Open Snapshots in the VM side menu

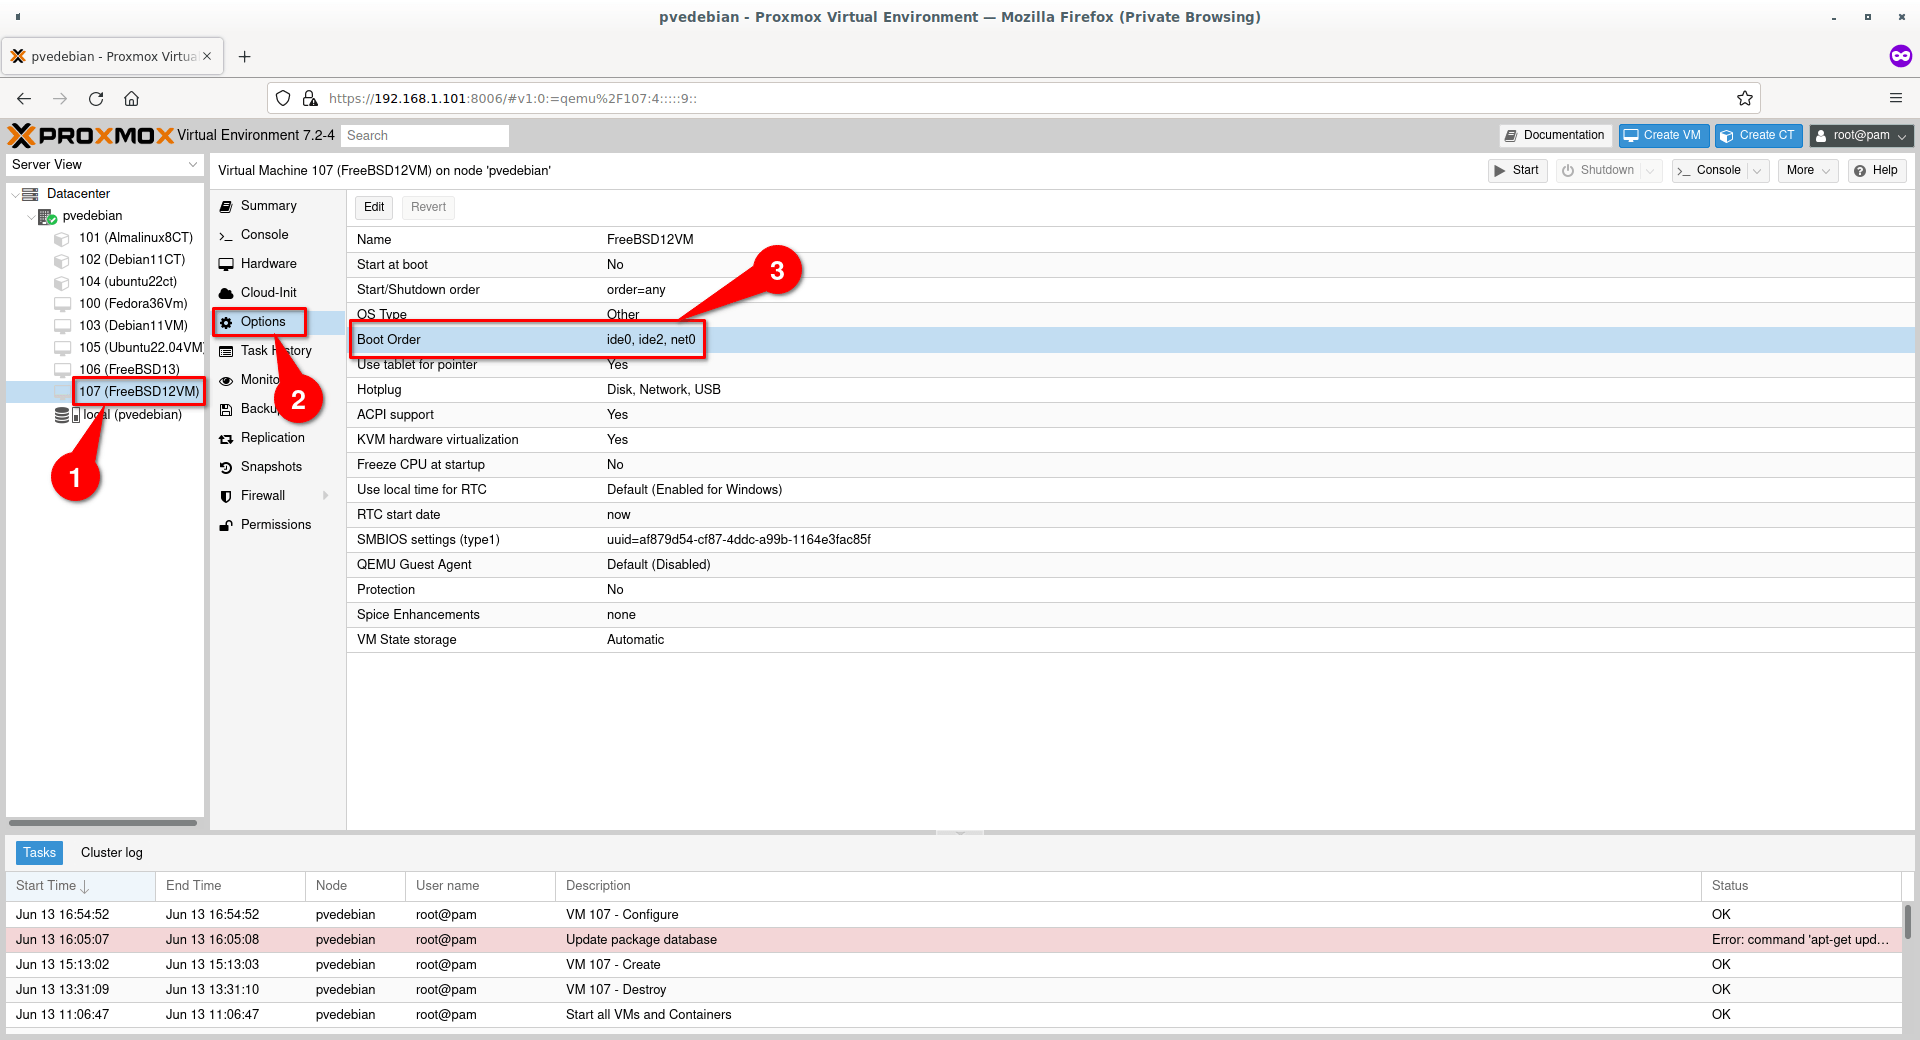pos(270,467)
